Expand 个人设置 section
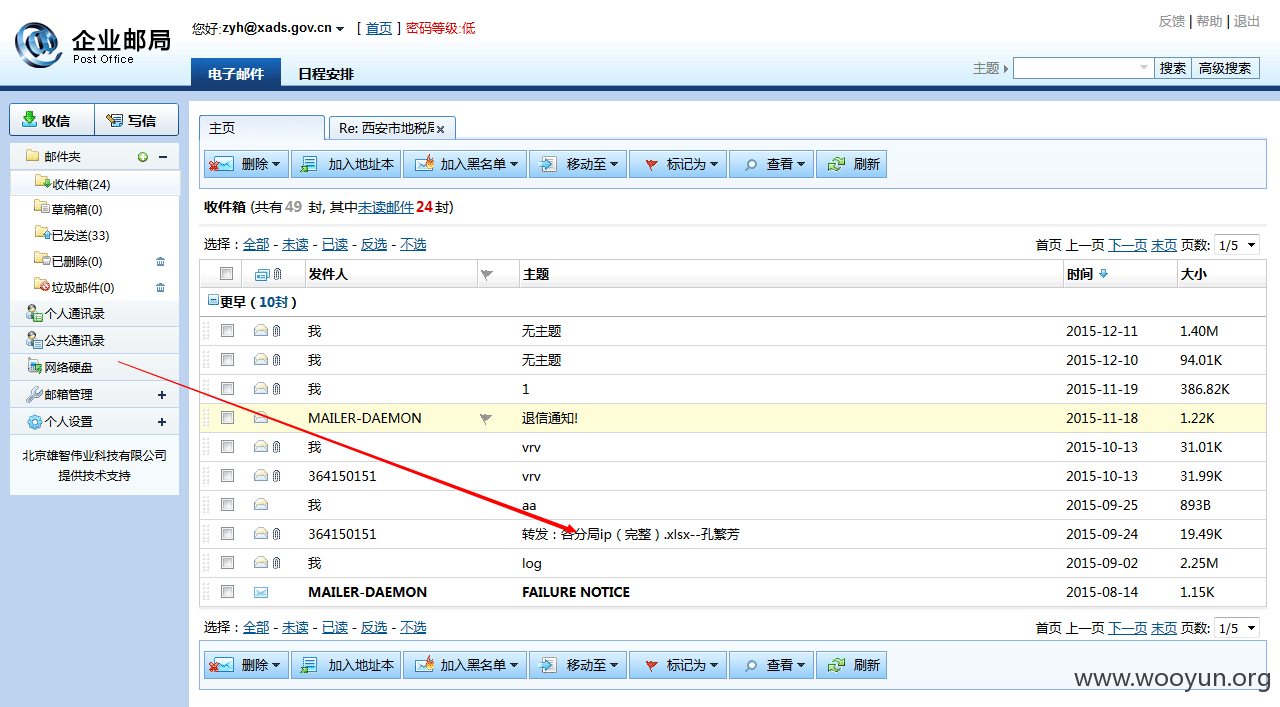1280x707 pixels. click(162, 422)
